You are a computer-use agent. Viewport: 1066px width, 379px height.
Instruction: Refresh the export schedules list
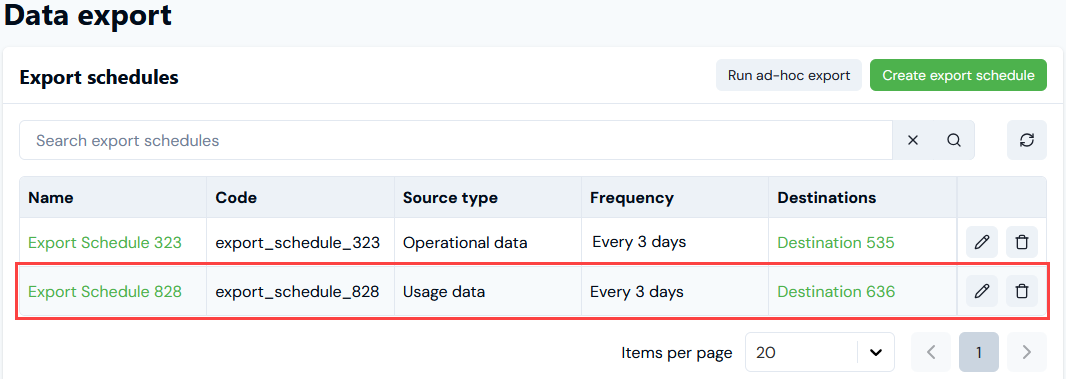coord(1027,140)
